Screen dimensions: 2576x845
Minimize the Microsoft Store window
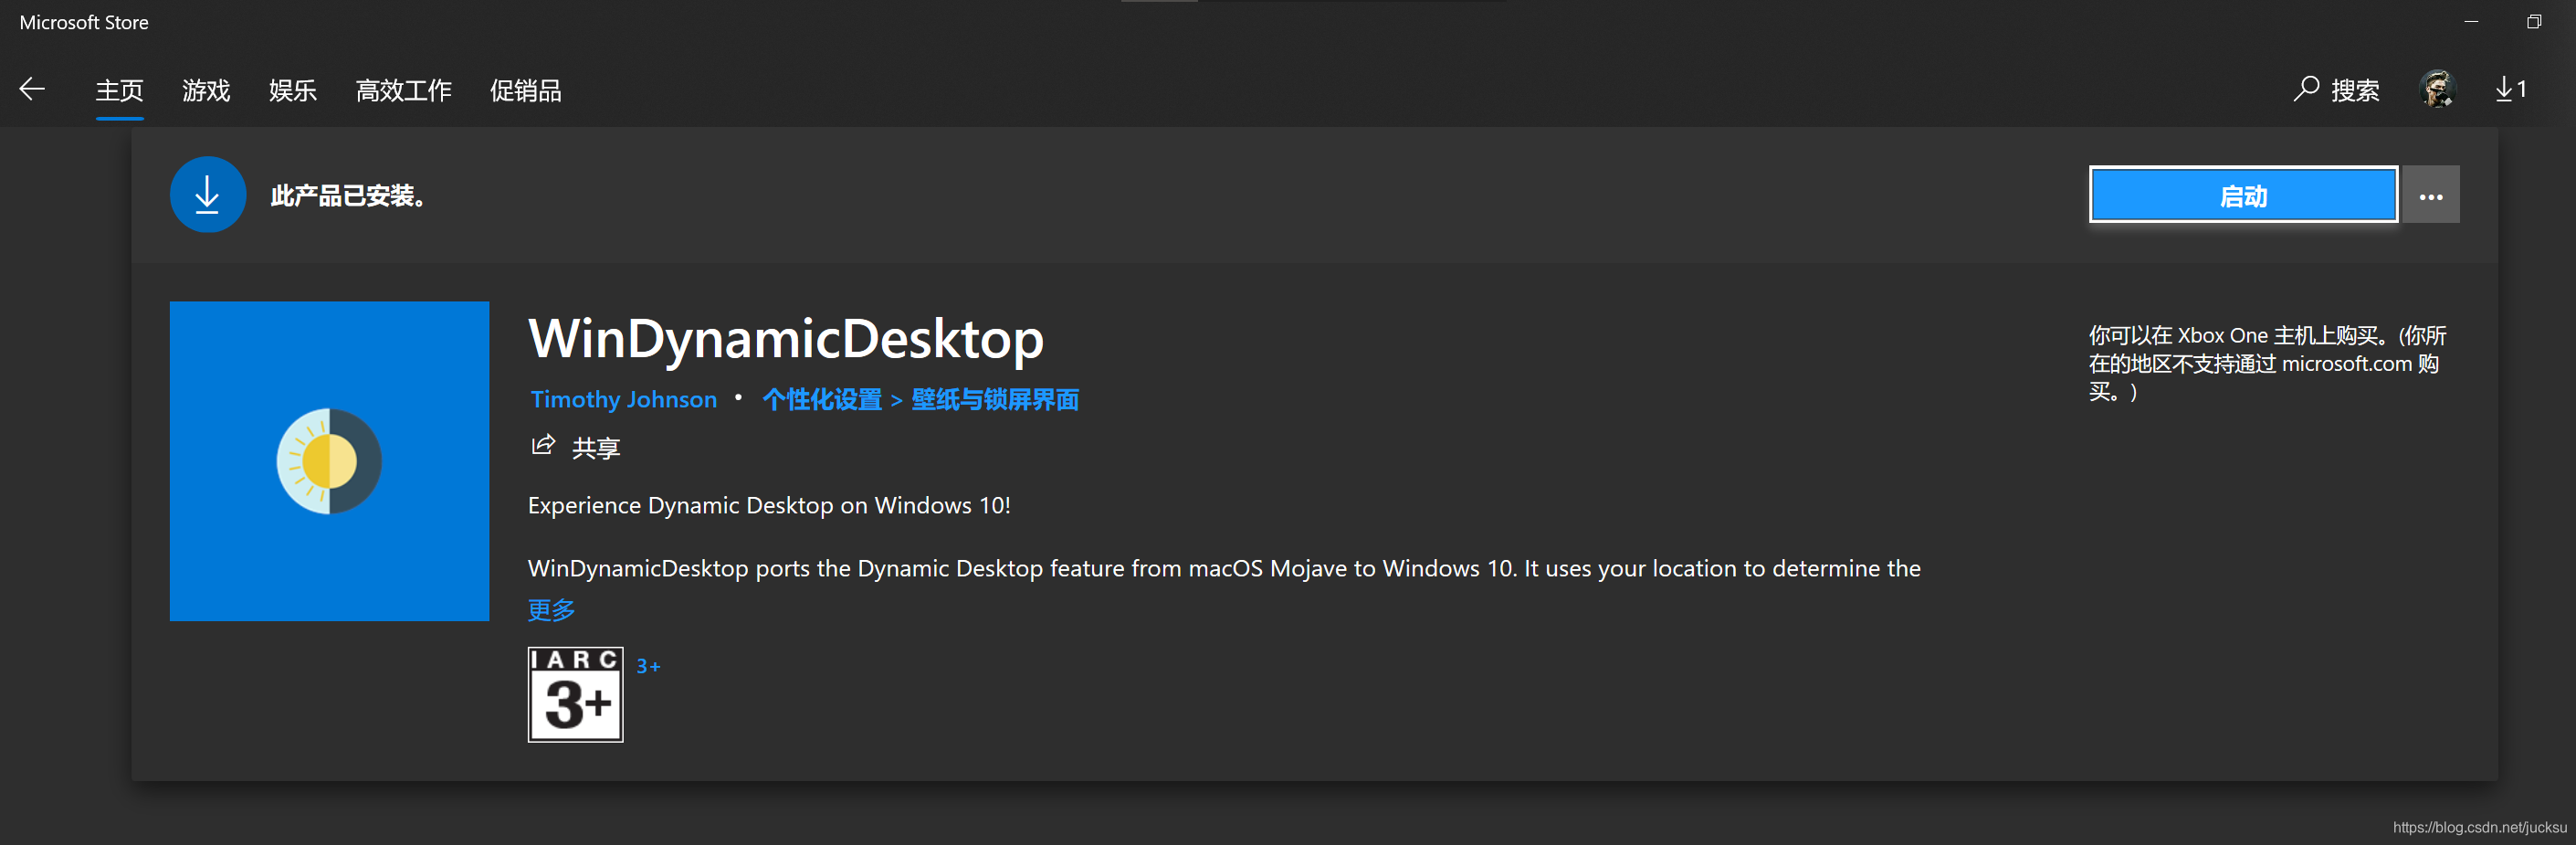pos(2471,21)
